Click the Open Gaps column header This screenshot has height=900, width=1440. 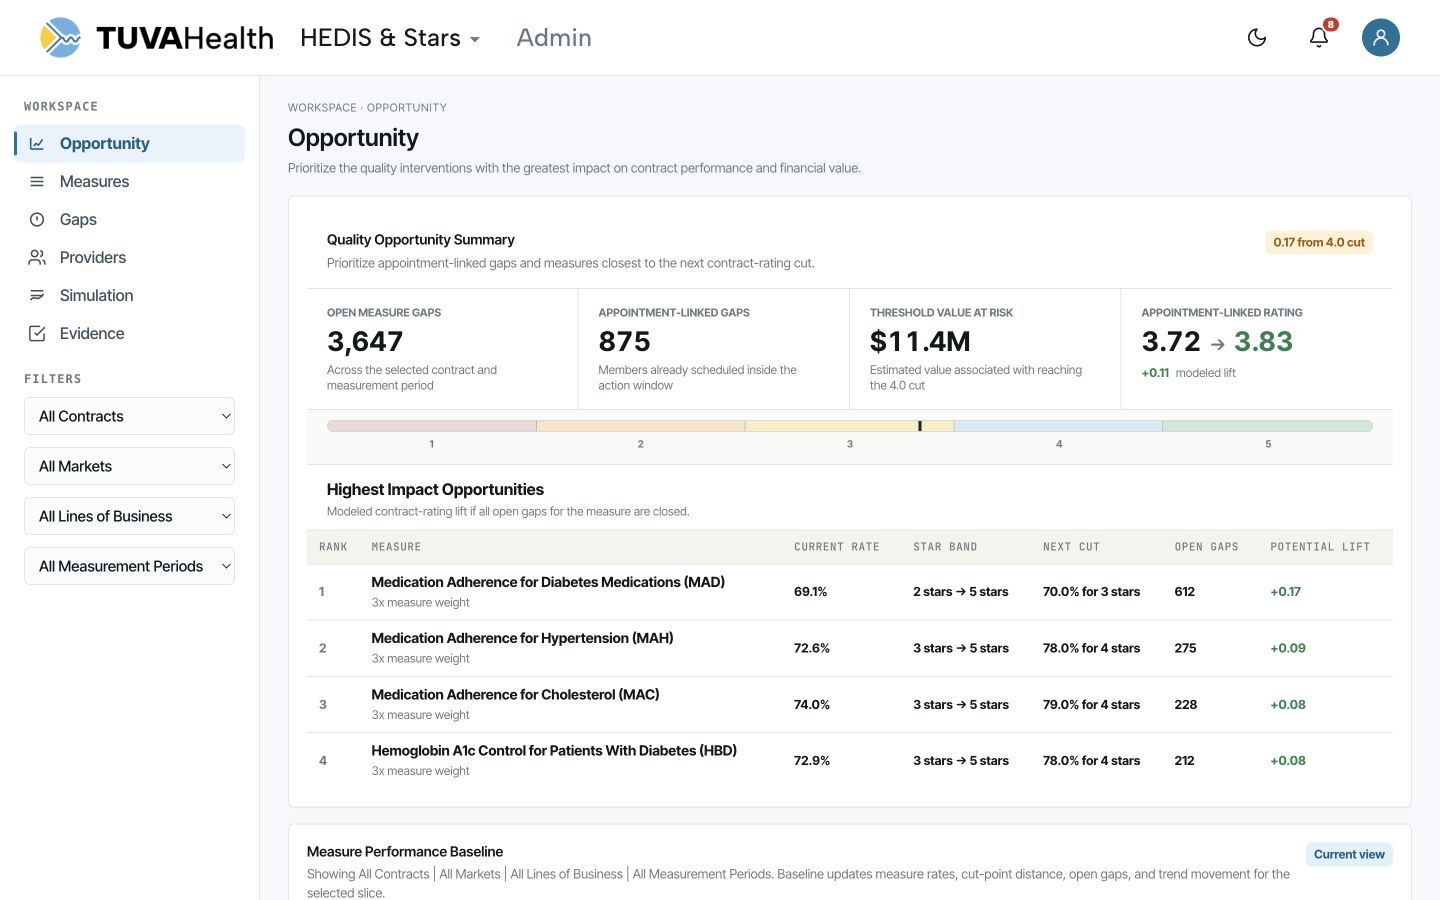(1206, 547)
